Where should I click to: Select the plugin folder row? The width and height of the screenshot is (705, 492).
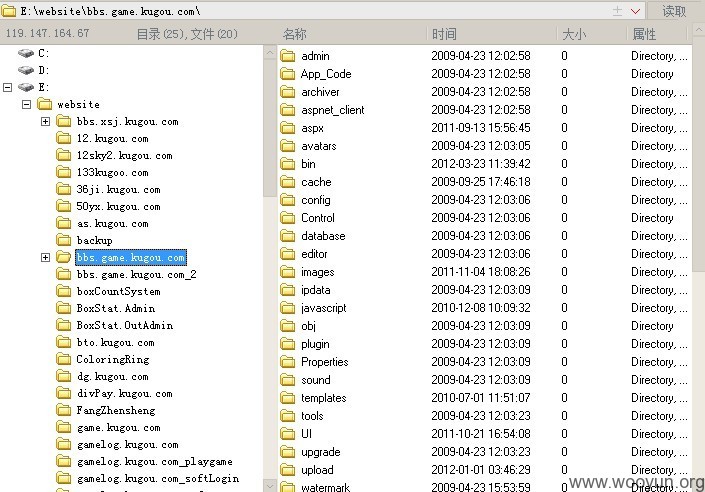coord(484,344)
